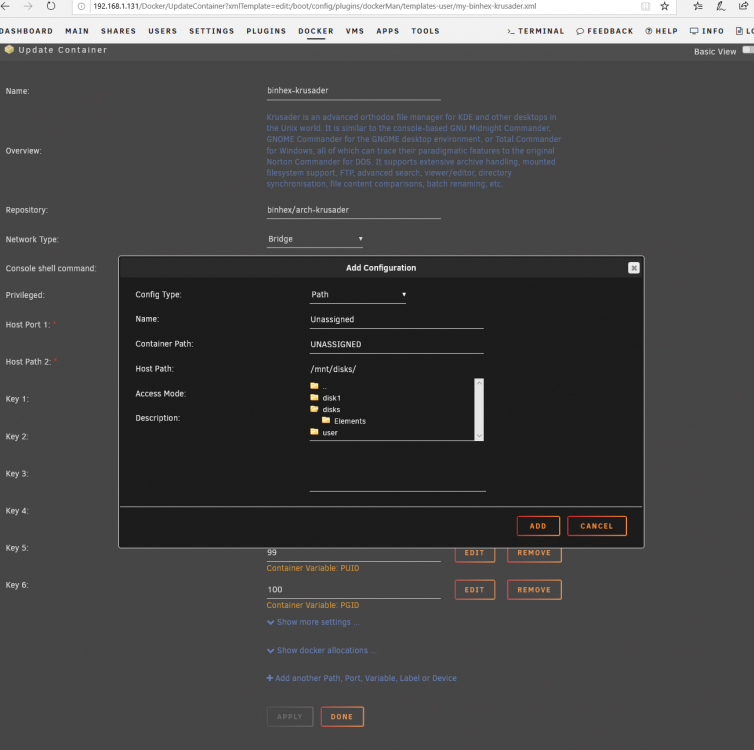Open the Settings tab
Screen dimensions: 754x750
click(x=212, y=31)
